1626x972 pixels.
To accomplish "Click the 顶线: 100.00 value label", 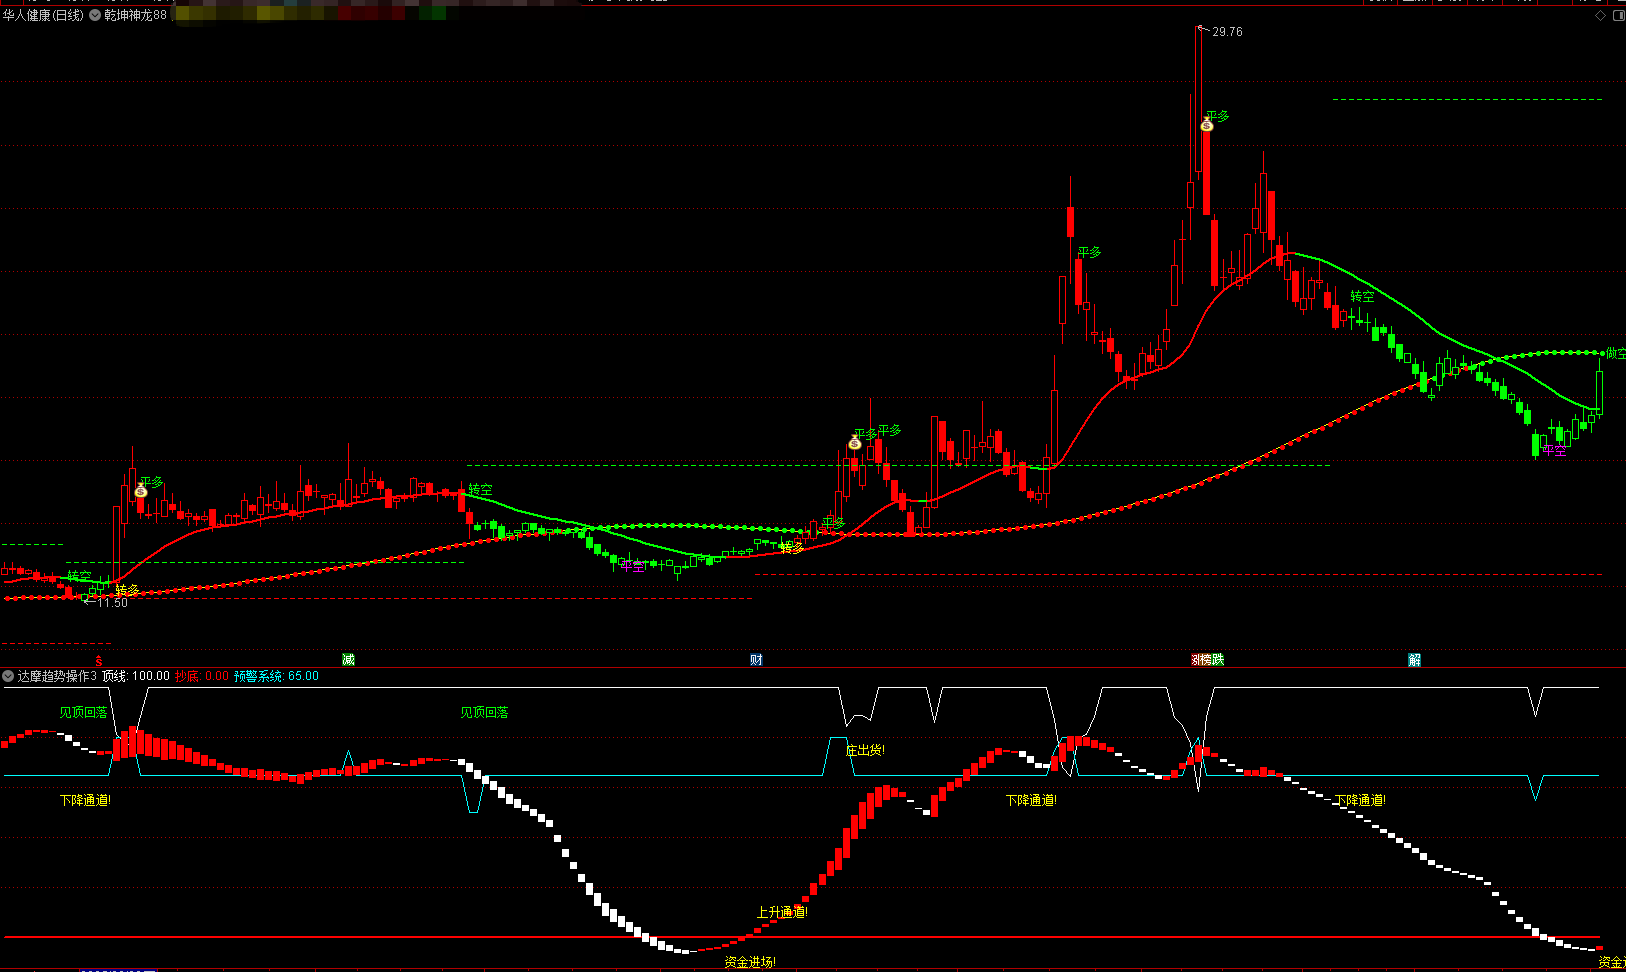I will click(x=136, y=676).
